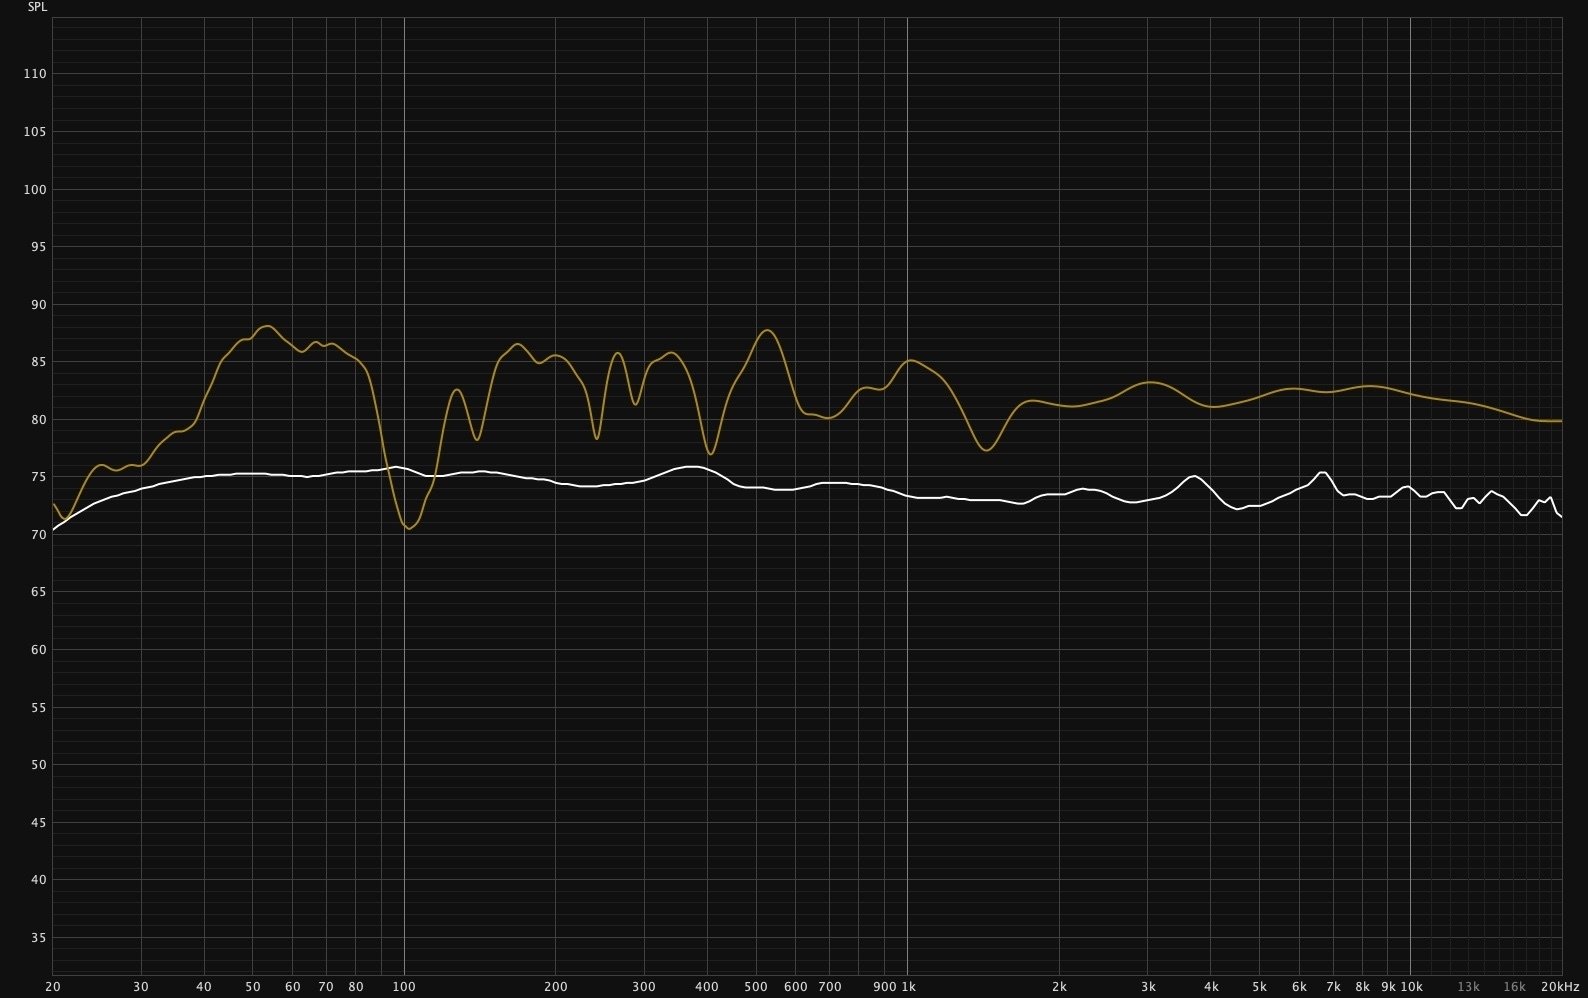Select the 5k frequency axis label

pos(1259,987)
